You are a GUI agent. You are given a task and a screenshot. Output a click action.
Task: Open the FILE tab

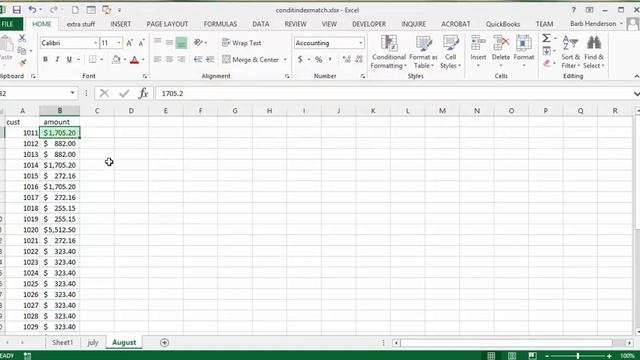(9, 24)
